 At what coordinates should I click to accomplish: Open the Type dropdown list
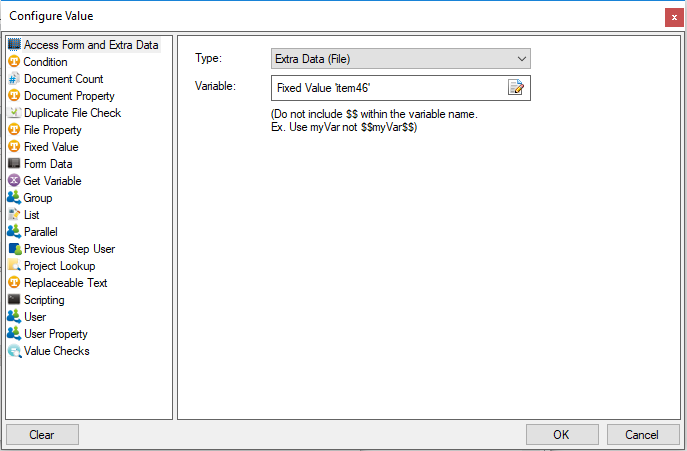pyautogui.click(x=400, y=59)
